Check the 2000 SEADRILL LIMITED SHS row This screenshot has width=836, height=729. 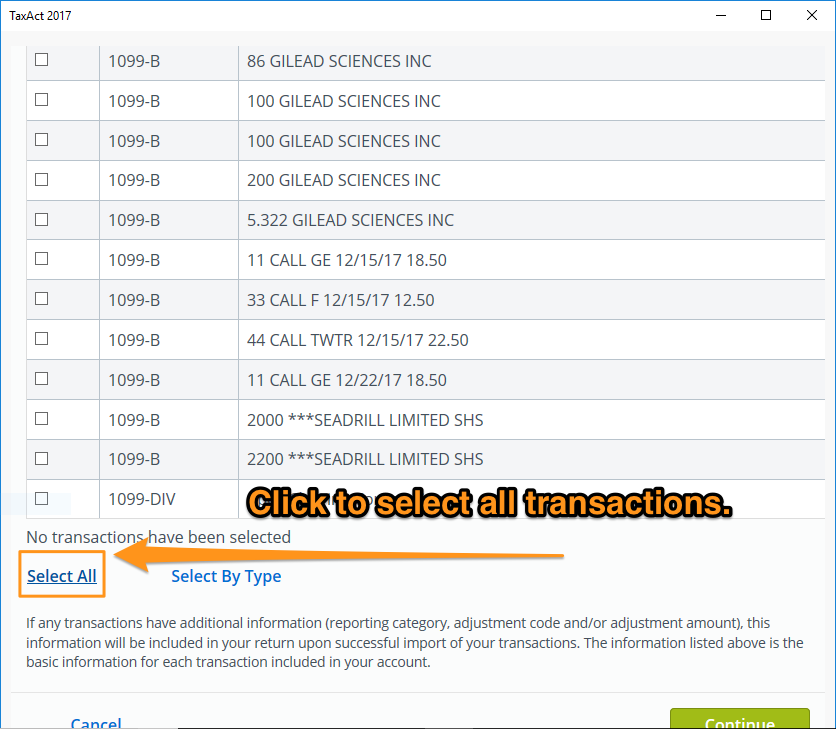(x=40, y=419)
